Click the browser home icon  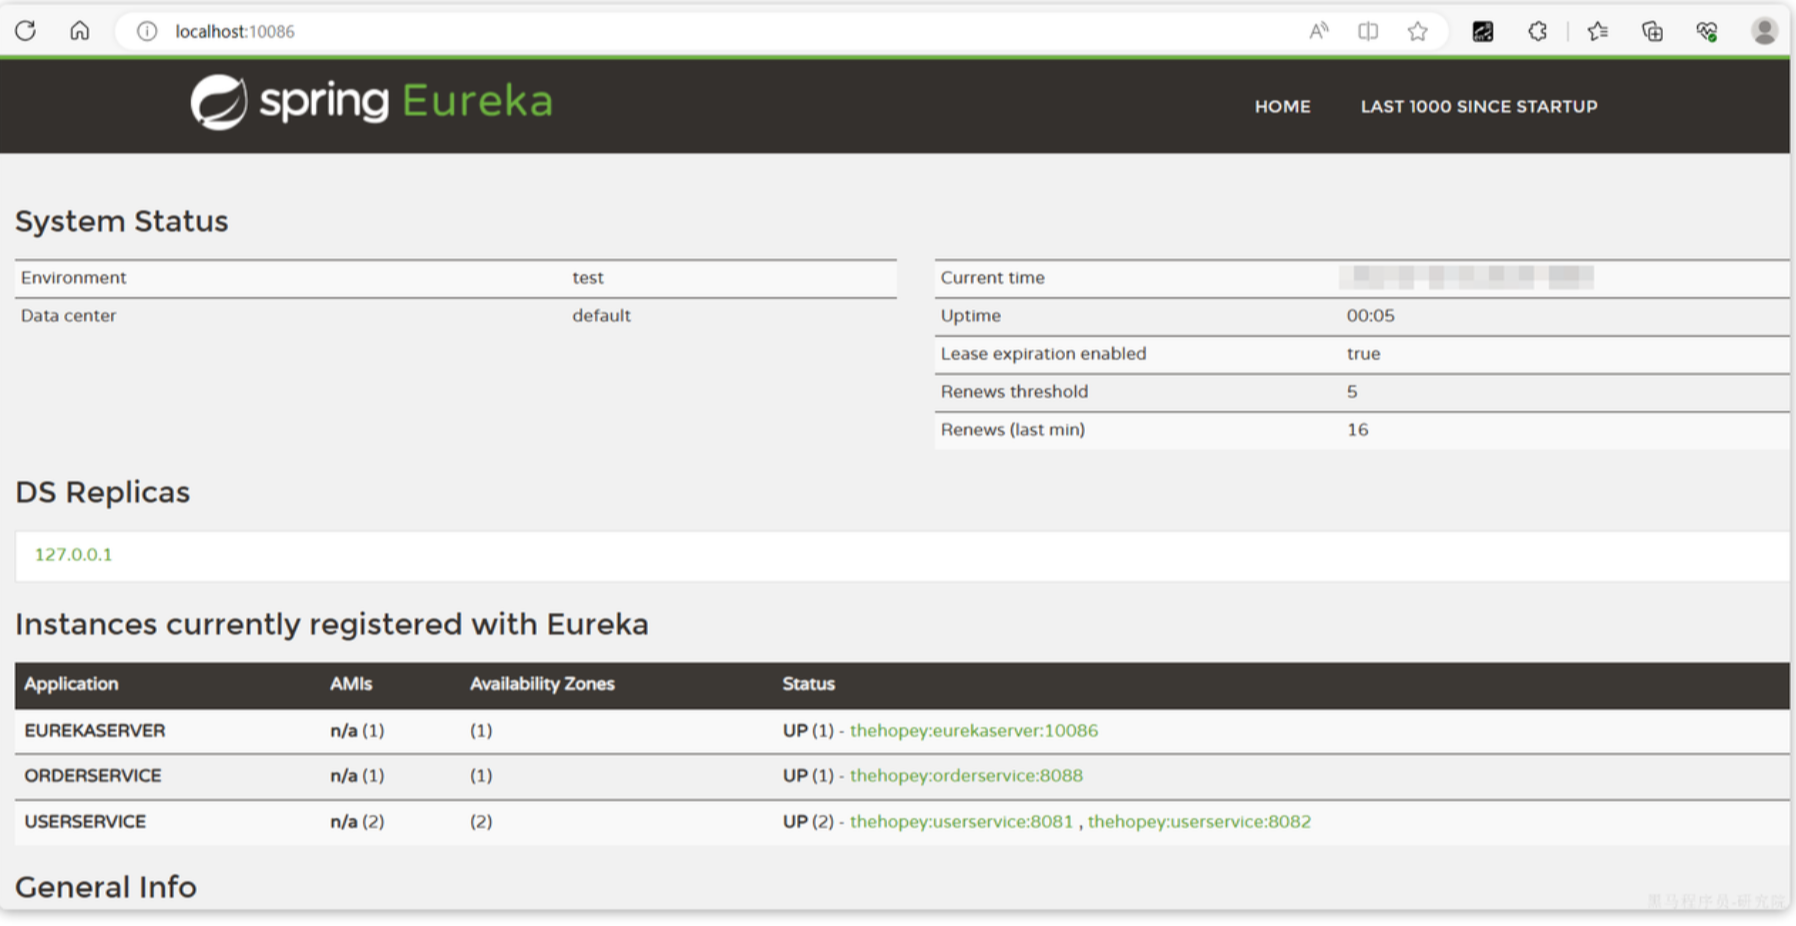(x=80, y=31)
